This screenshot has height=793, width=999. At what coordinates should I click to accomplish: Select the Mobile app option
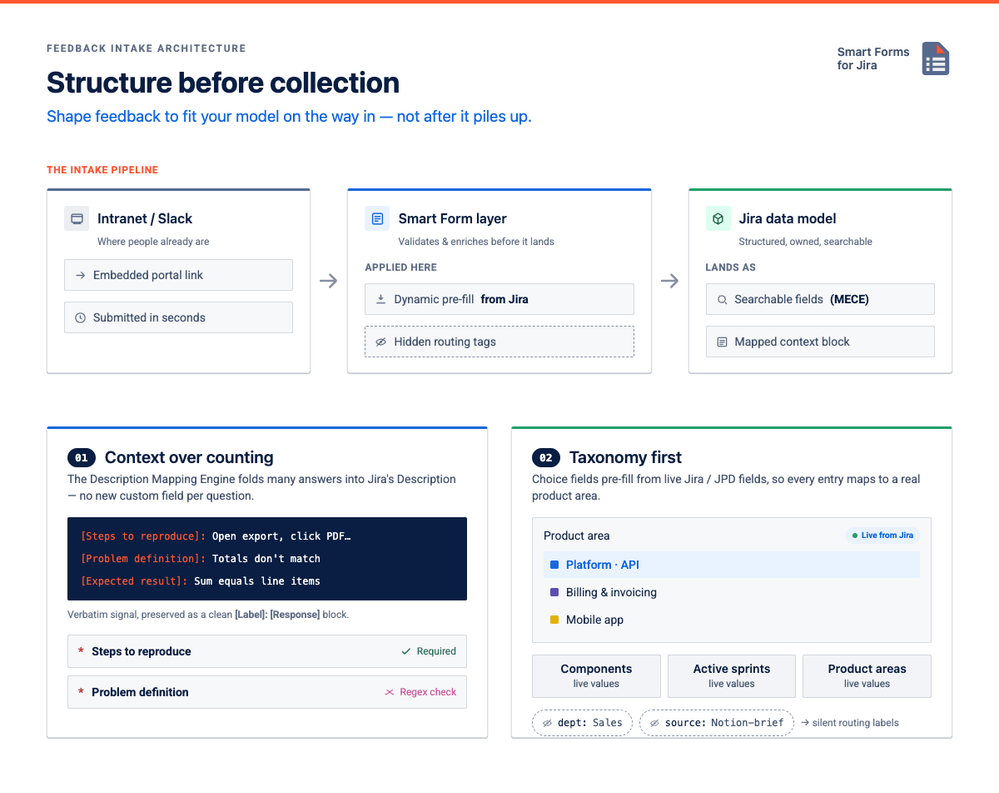coord(731,620)
